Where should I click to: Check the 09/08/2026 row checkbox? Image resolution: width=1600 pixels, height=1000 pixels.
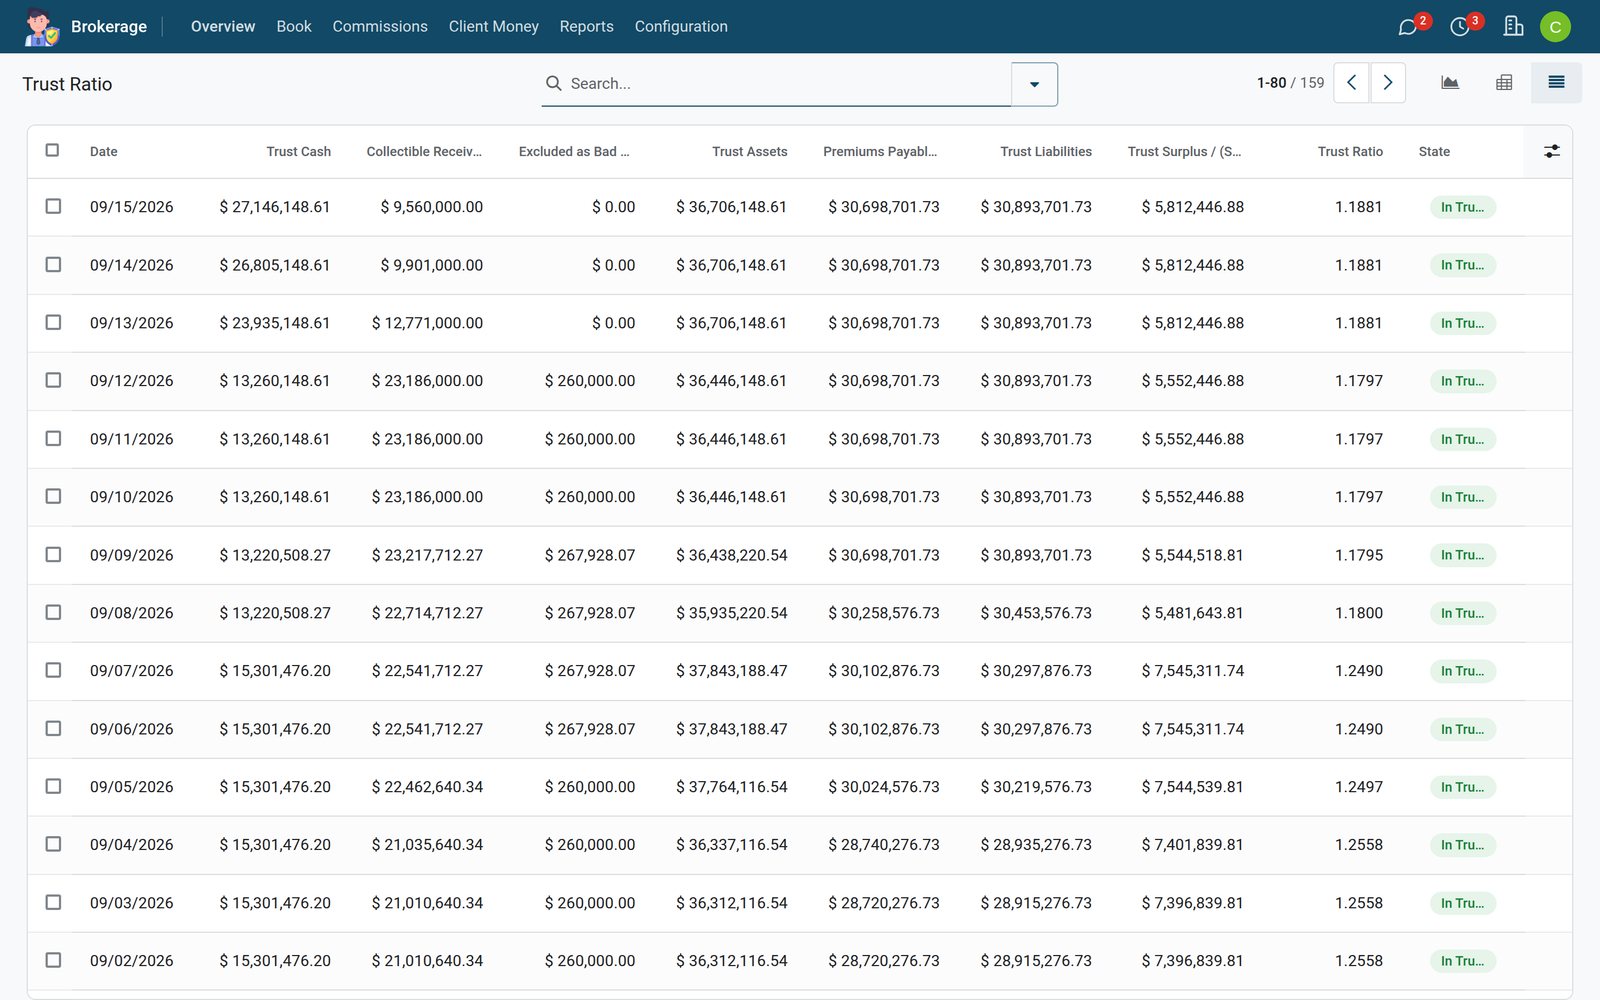click(53, 612)
